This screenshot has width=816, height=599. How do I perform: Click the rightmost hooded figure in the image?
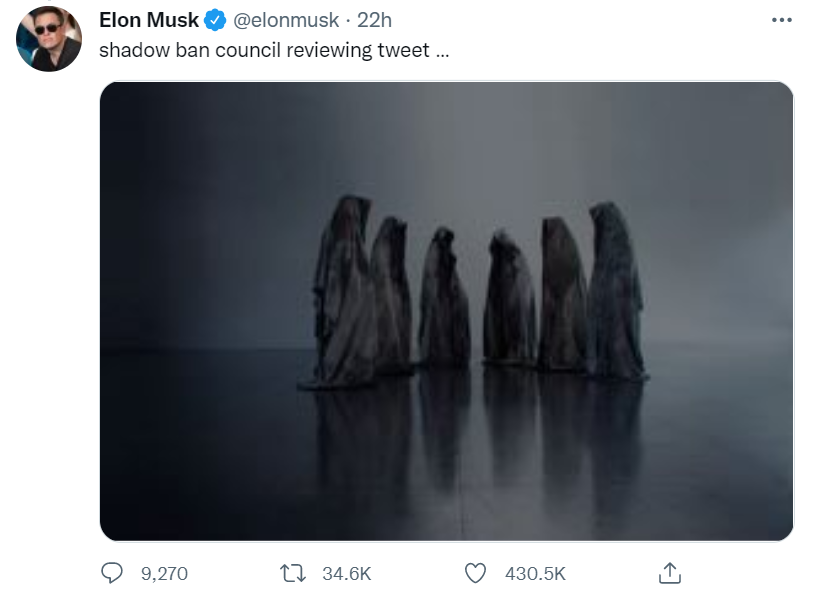tap(617, 290)
